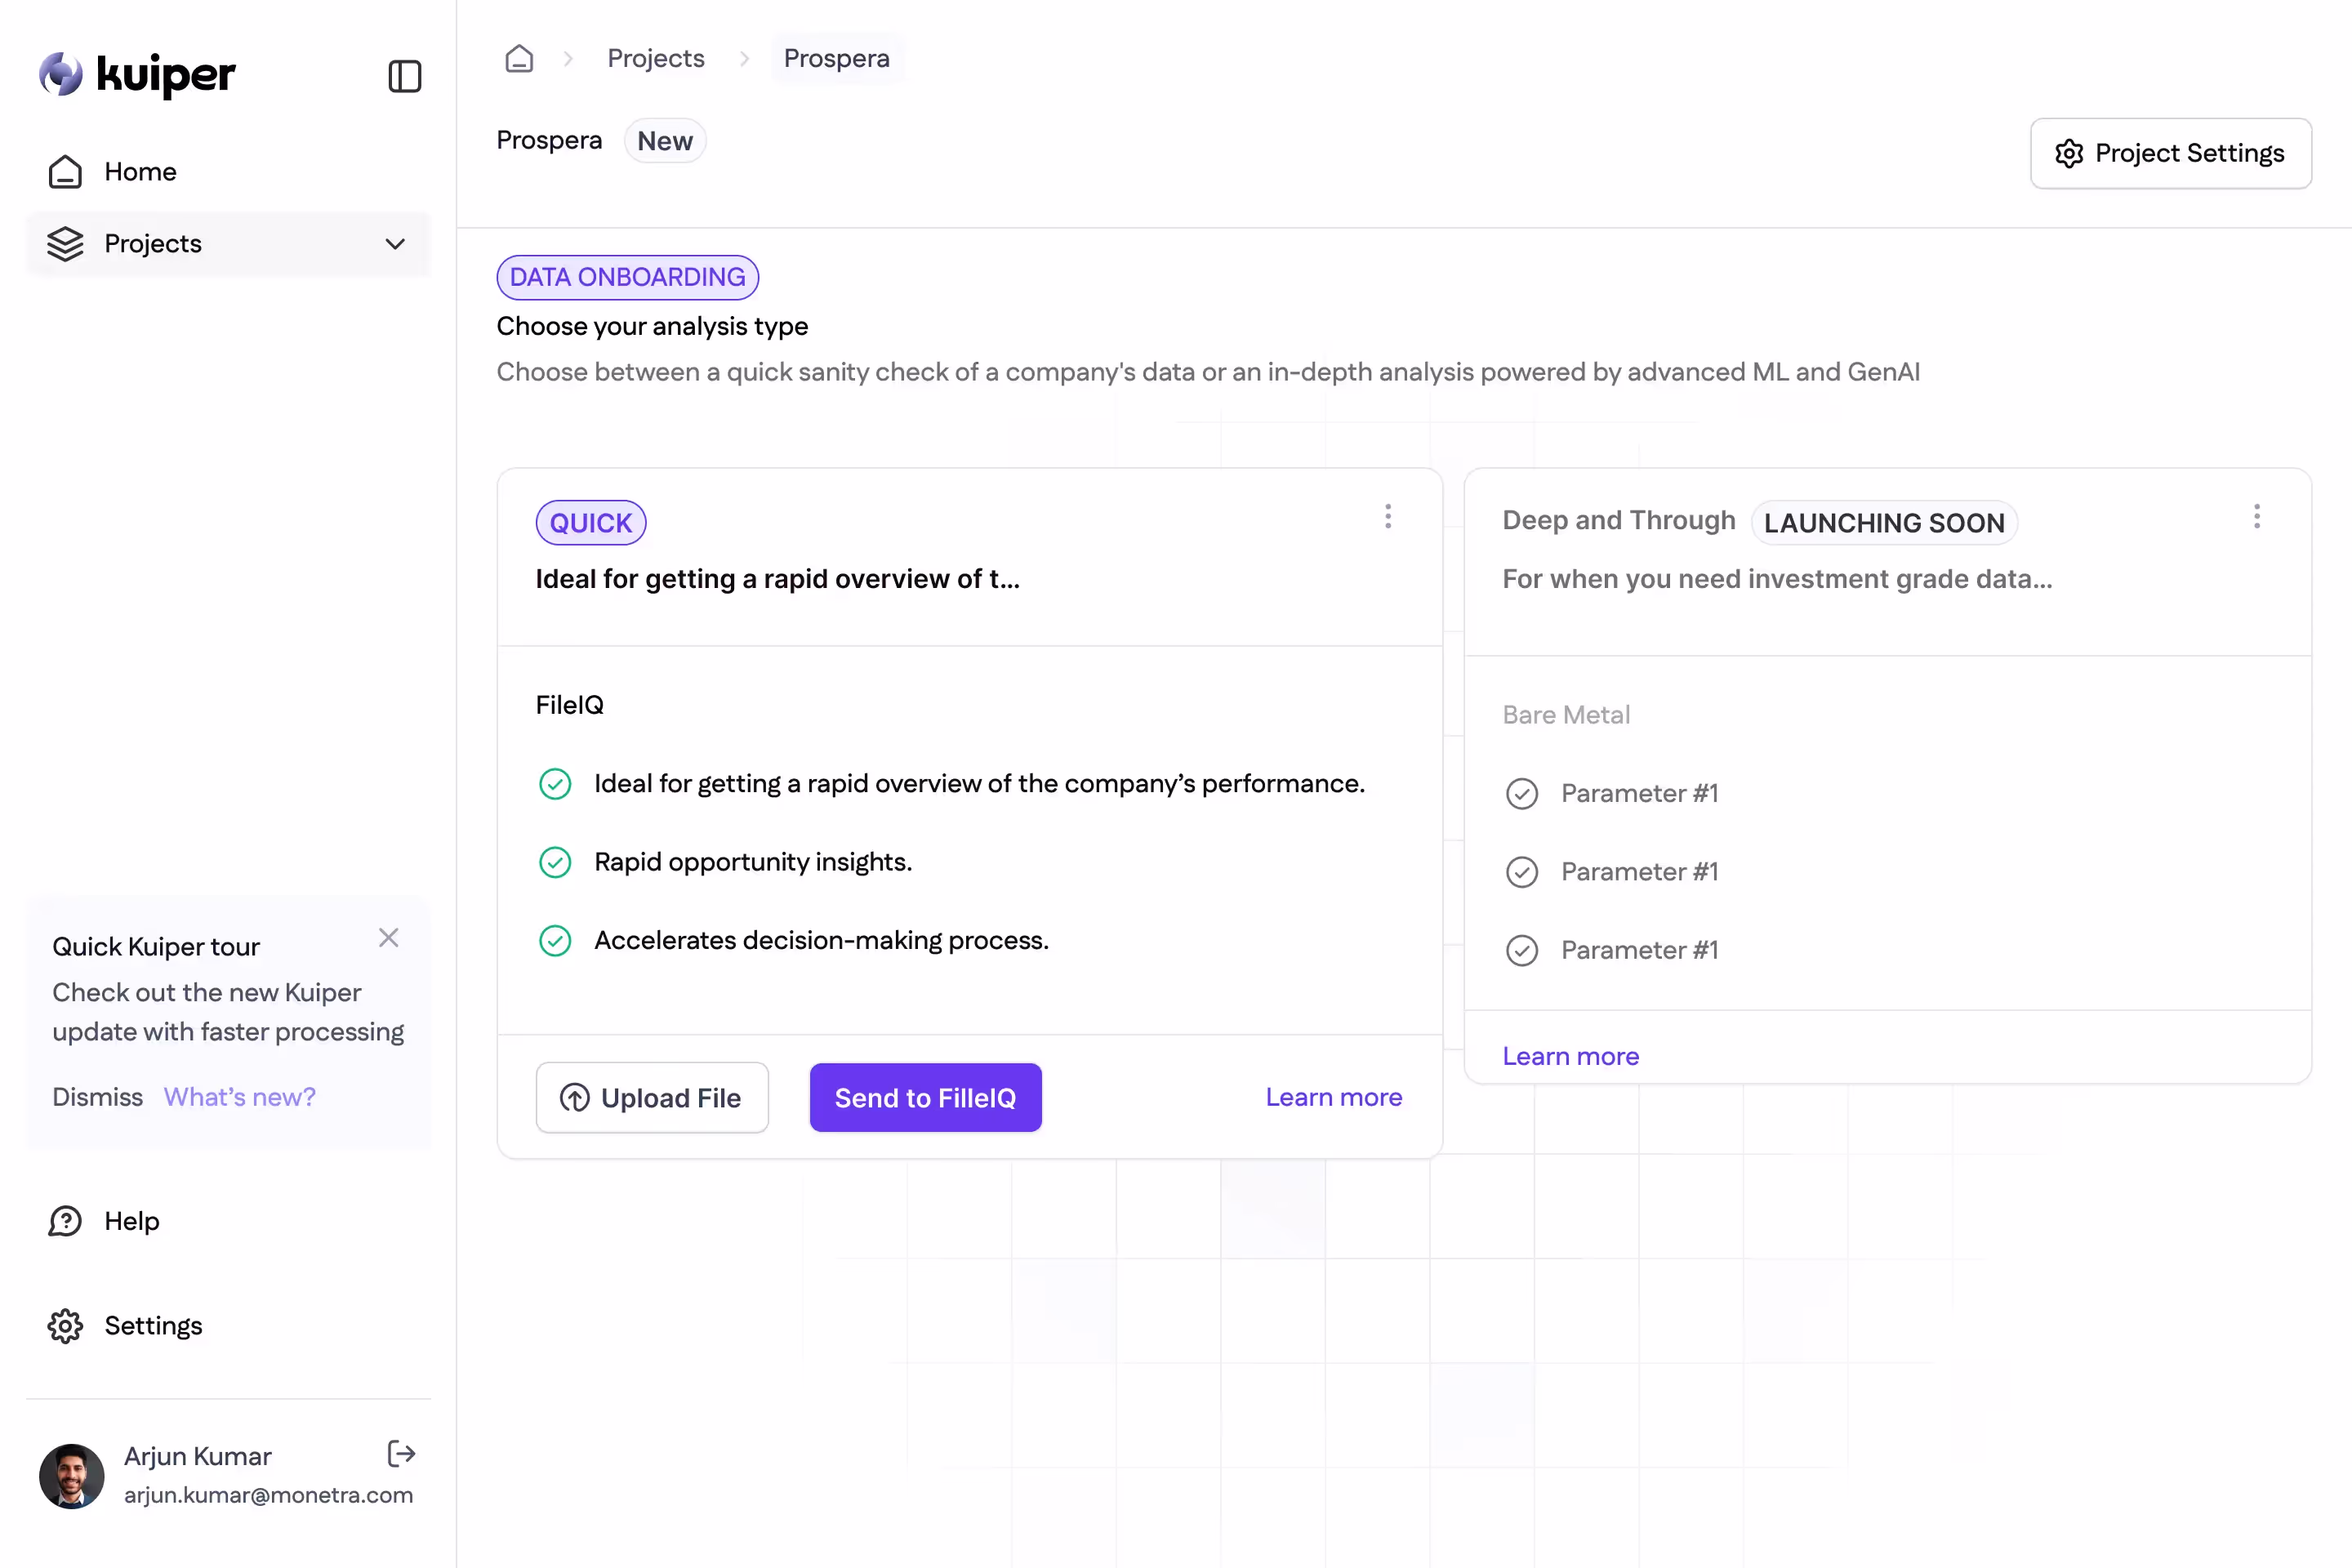The image size is (2352, 1568).
Task: Click checkmark next to Rapid opportunity insights
Action: (555, 862)
